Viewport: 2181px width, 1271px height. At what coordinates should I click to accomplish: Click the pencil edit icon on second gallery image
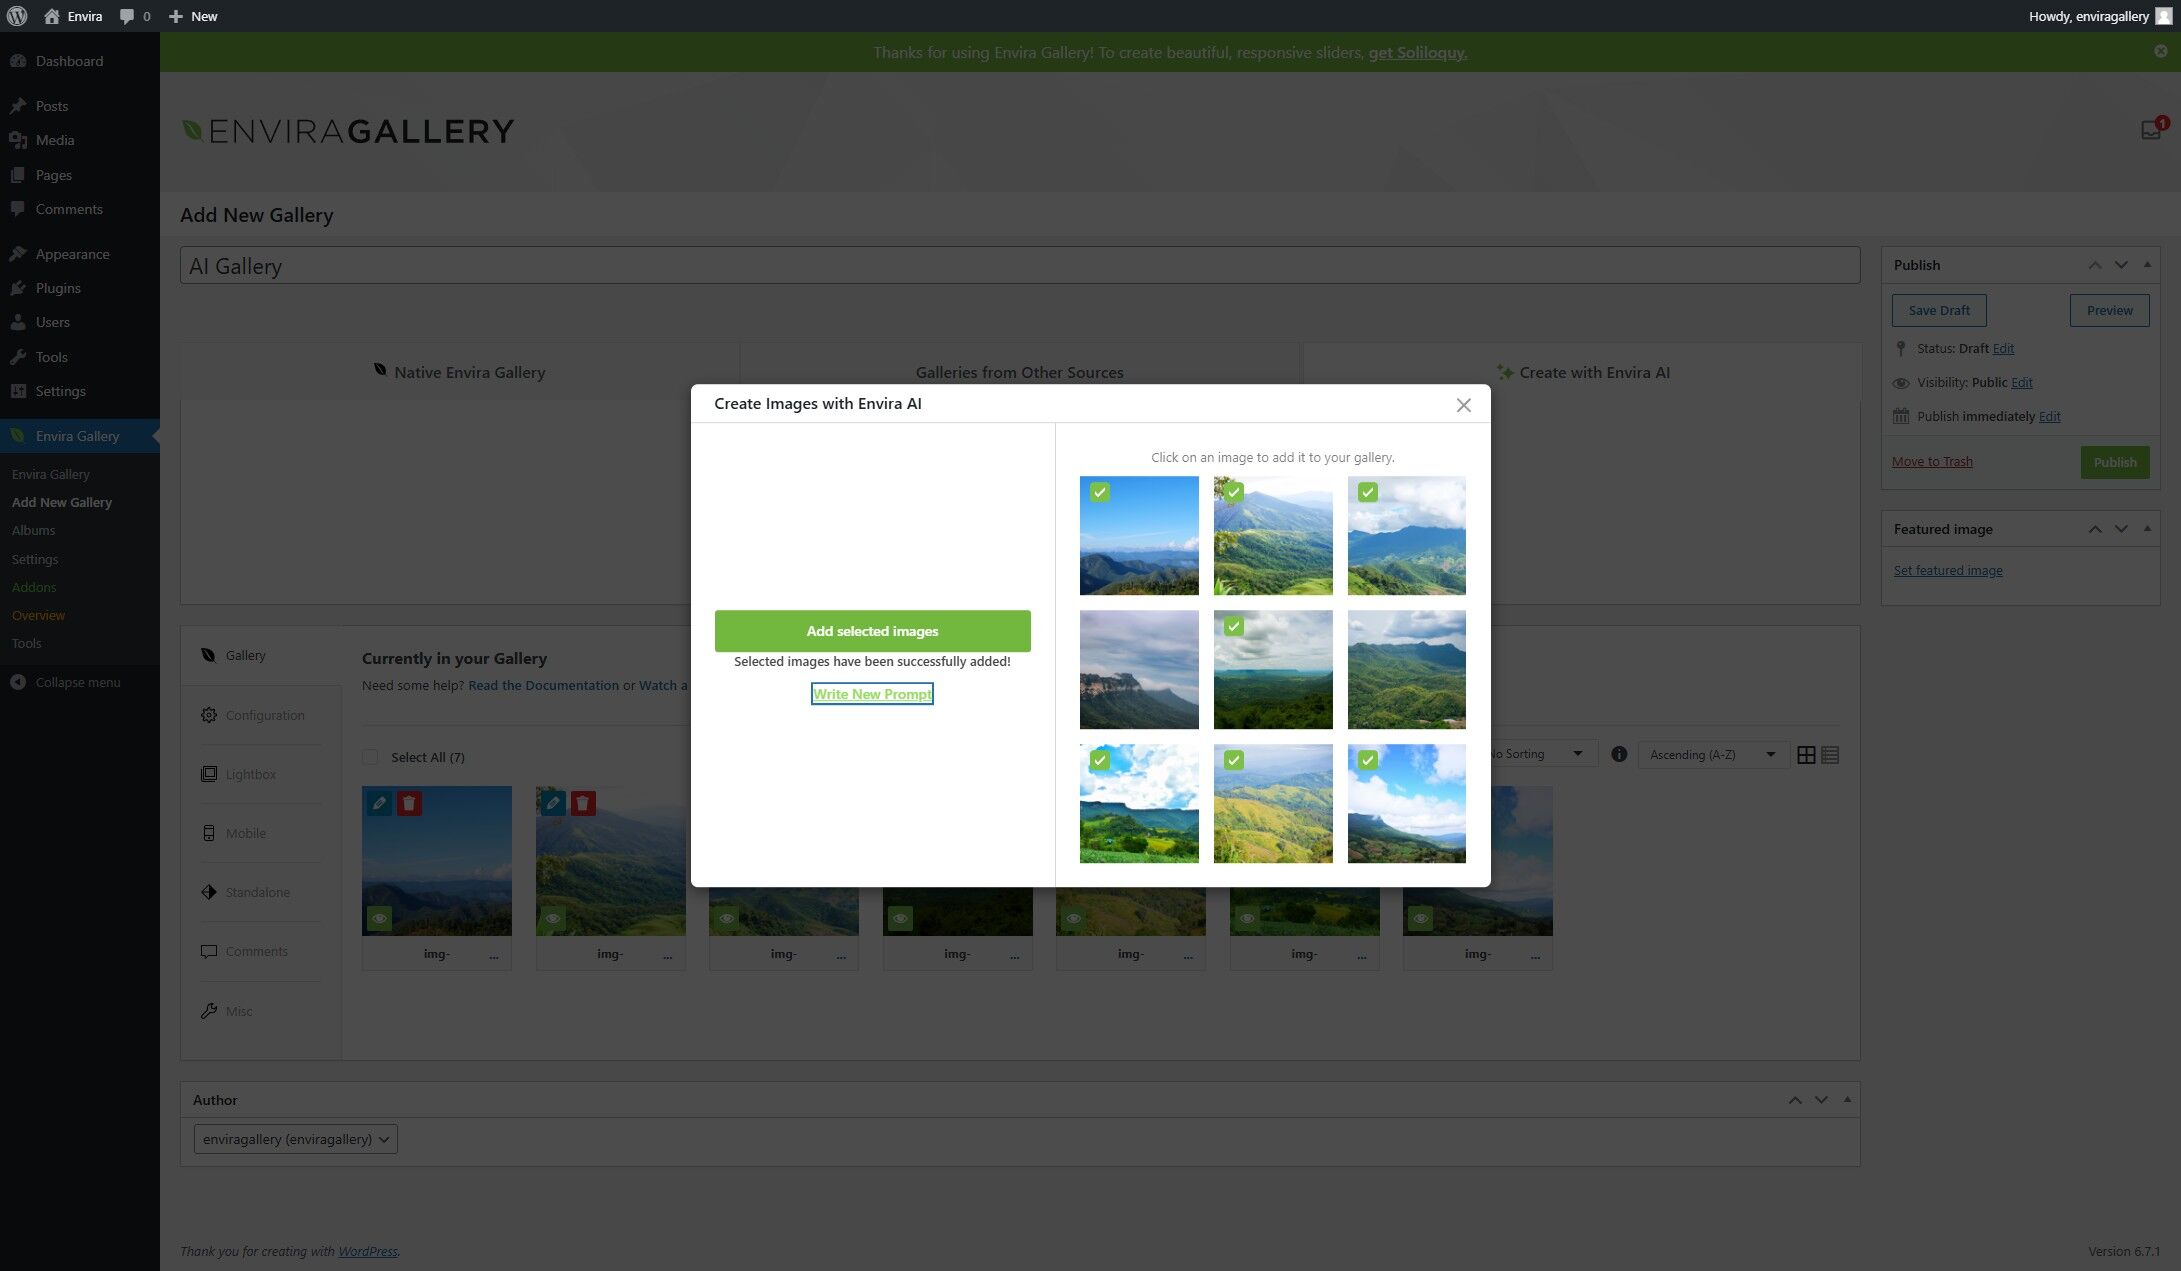(x=553, y=803)
